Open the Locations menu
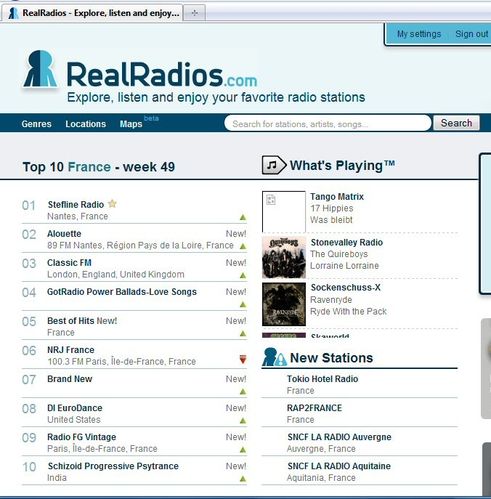This screenshot has width=491, height=499. (x=86, y=124)
